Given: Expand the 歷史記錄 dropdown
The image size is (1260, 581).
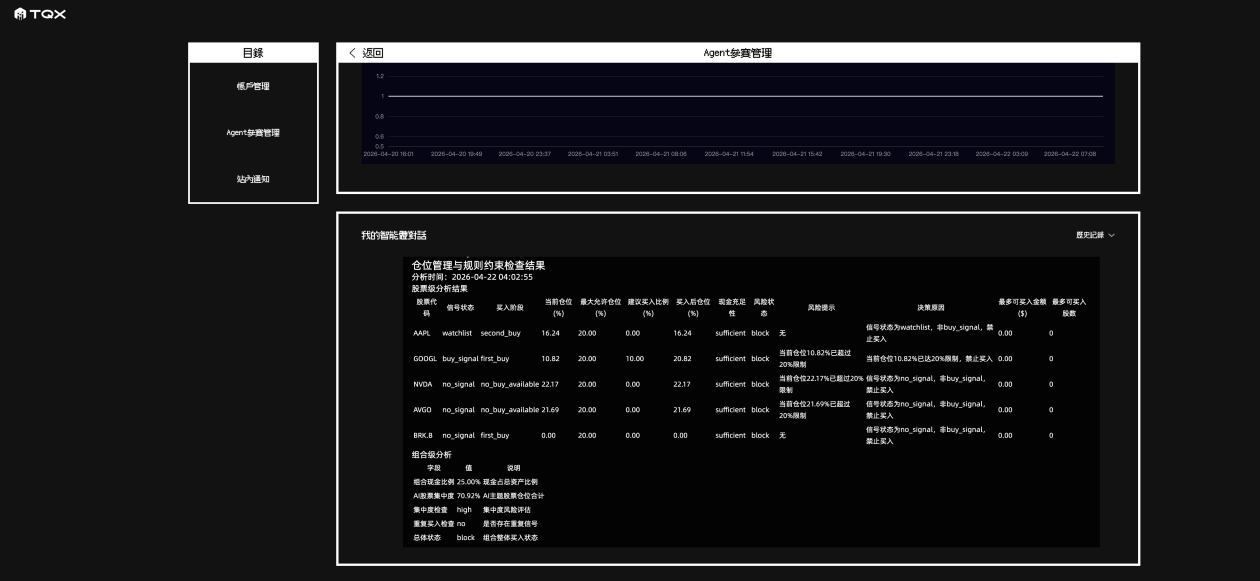Looking at the screenshot, I should [1090, 235].
